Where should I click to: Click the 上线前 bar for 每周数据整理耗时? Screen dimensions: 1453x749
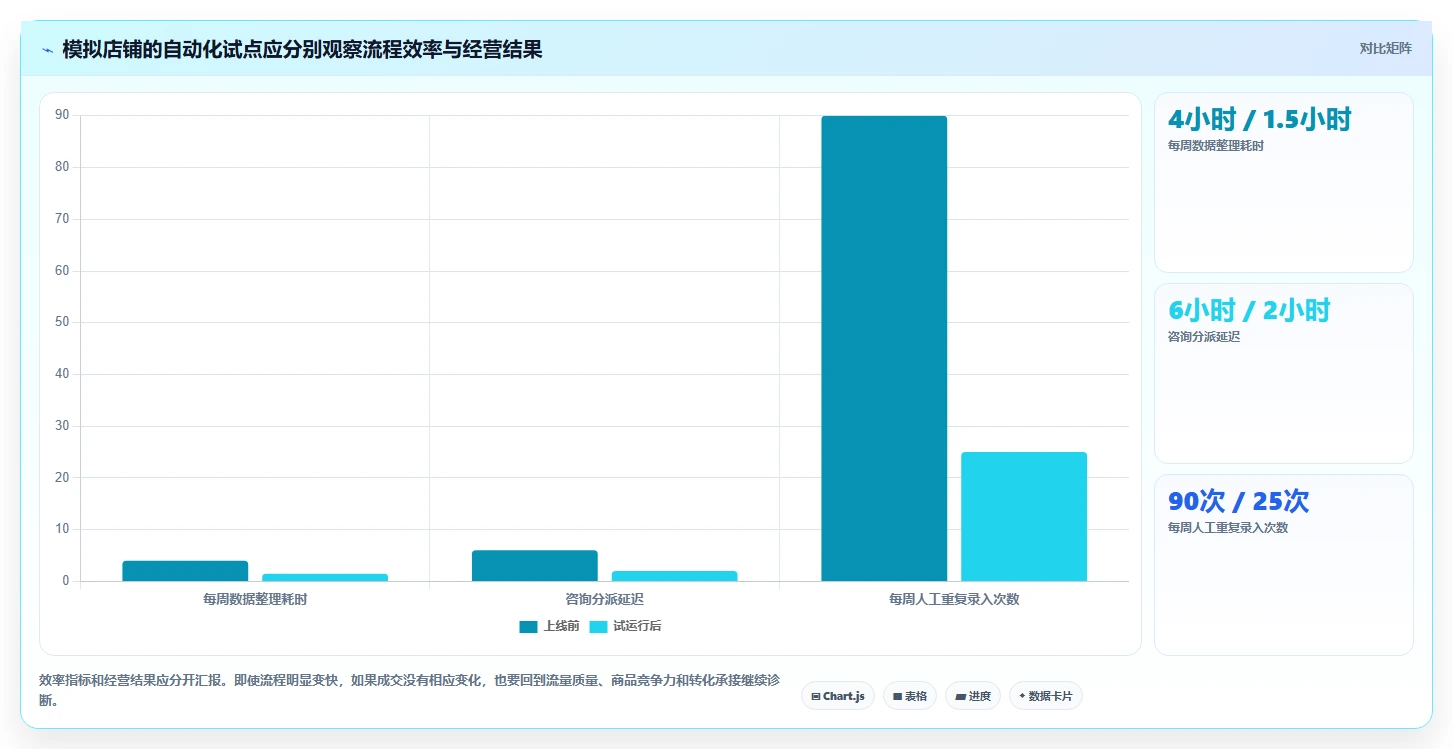coord(185,571)
